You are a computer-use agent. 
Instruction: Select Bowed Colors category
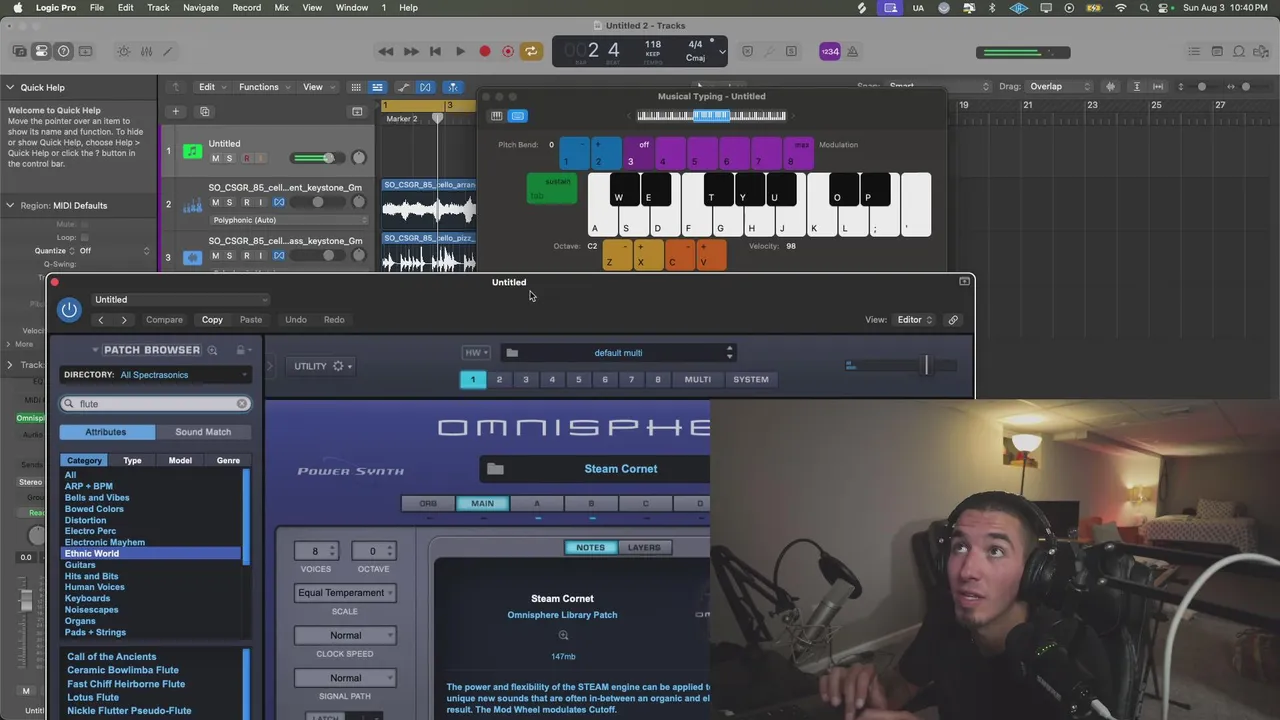pyautogui.click(x=94, y=509)
